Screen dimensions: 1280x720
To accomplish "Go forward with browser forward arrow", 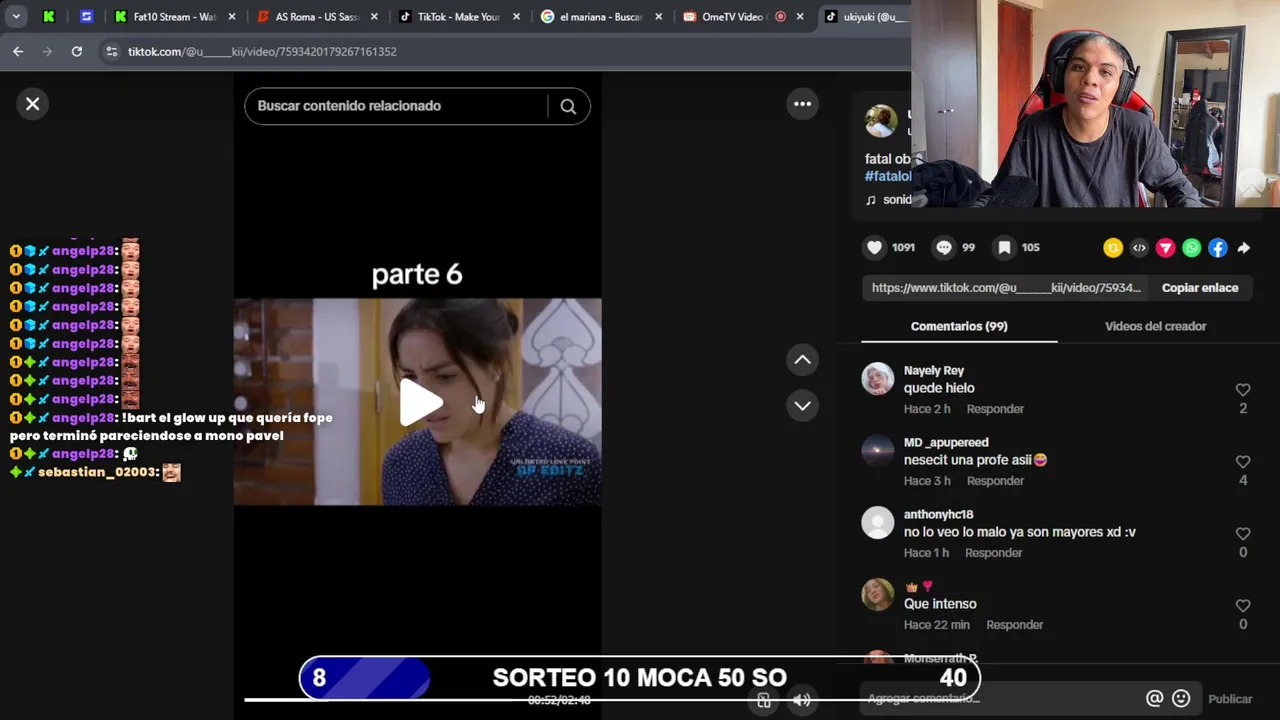I will coord(47,51).
